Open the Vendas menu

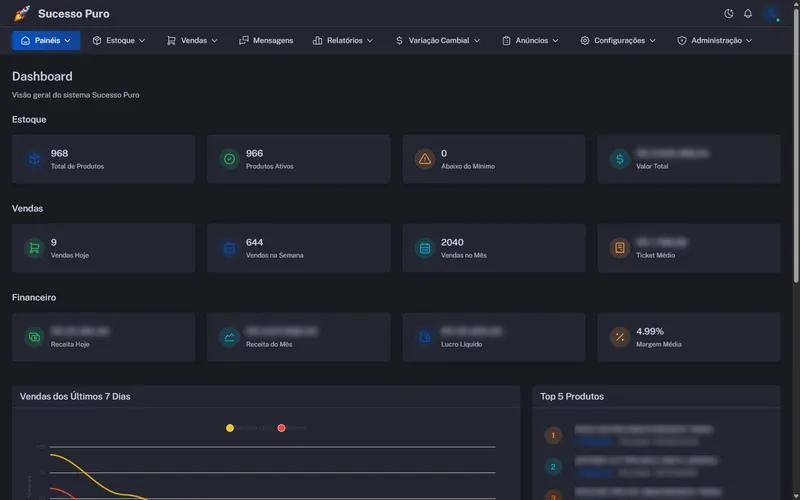(192, 40)
